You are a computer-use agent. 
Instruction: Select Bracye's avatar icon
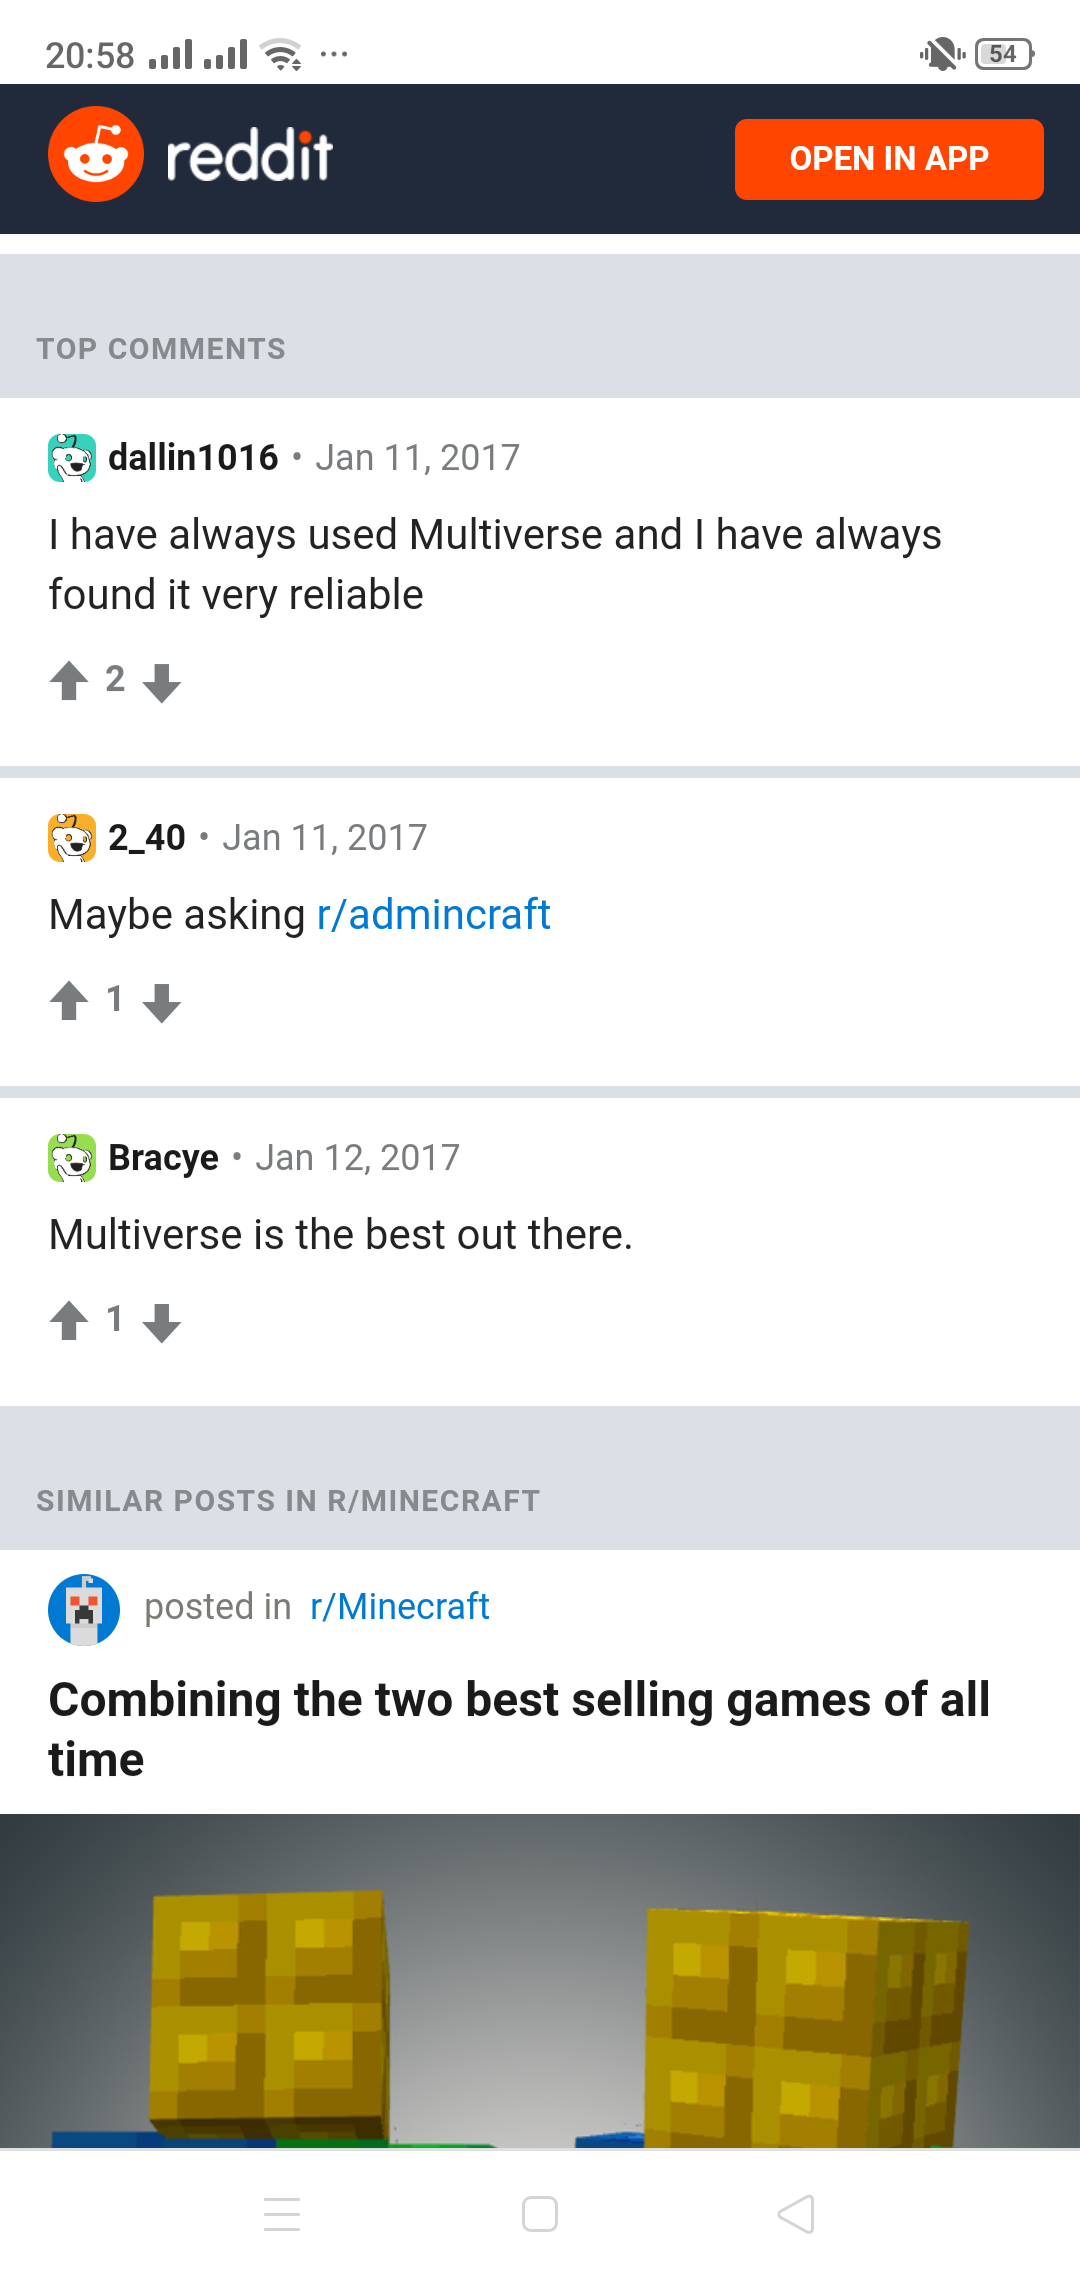[71, 1157]
